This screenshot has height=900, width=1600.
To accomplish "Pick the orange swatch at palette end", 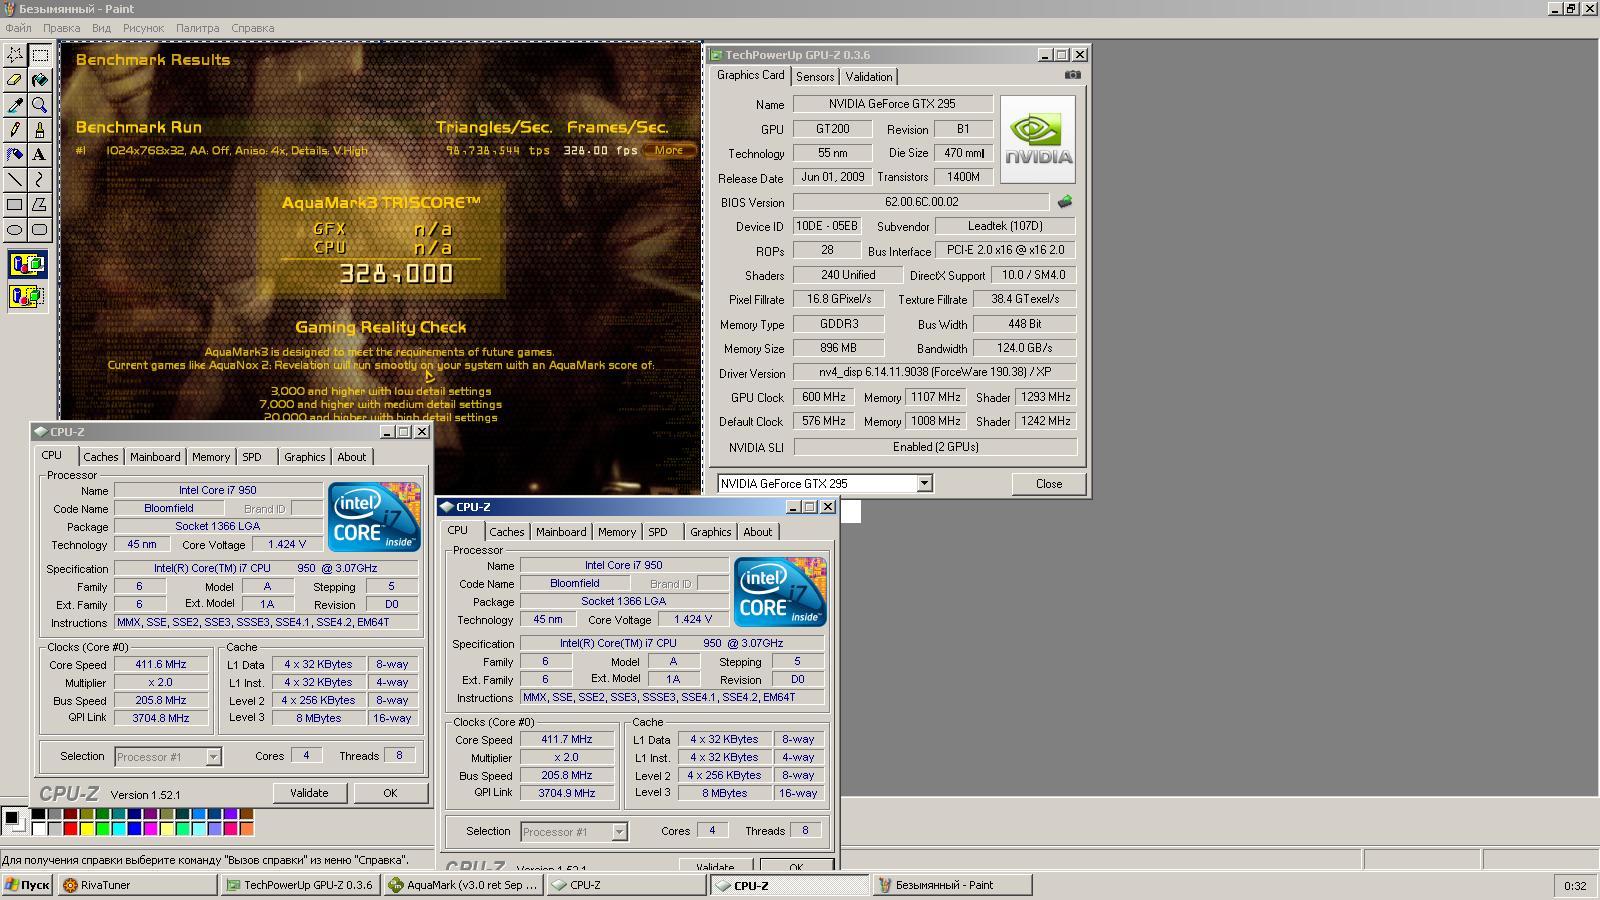I will 246,828.
